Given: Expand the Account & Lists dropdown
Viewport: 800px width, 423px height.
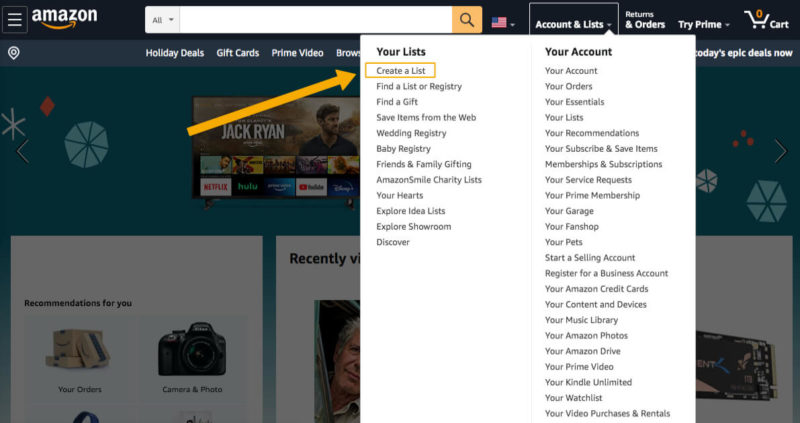Looking at the screenshot, I should 573,24.
